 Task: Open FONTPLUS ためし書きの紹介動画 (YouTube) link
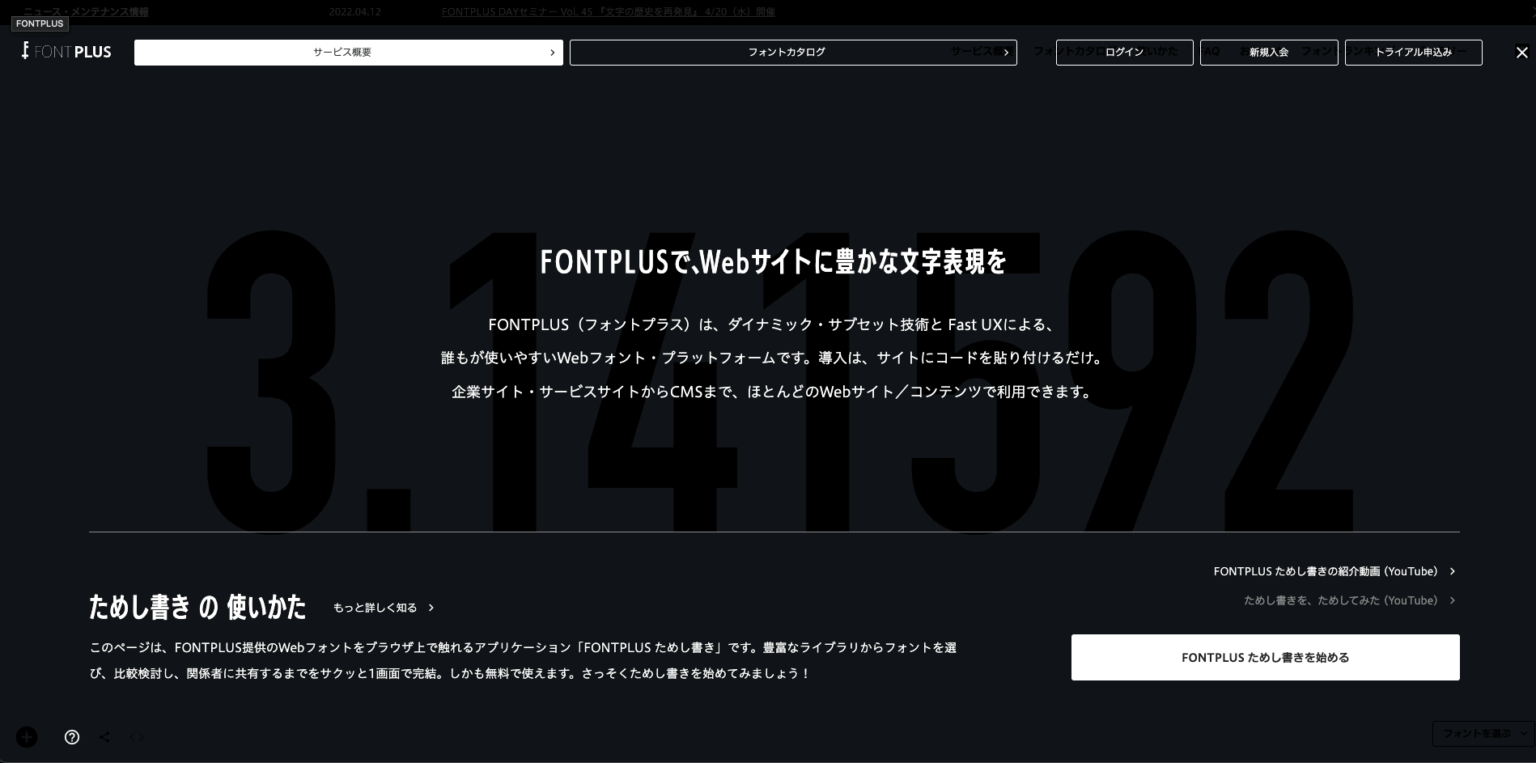click(x=1327, y=570)
